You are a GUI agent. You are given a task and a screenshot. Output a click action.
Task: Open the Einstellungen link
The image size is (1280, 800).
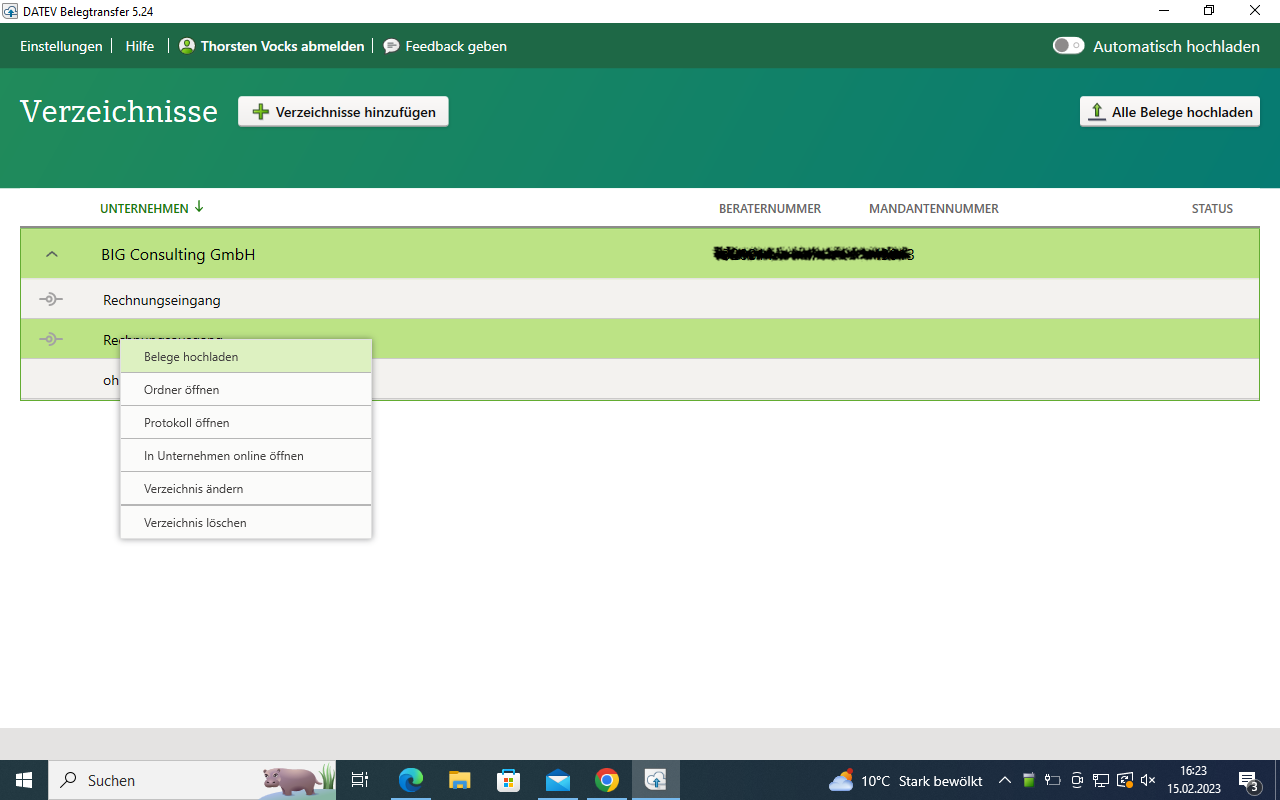tap(61, 46)
